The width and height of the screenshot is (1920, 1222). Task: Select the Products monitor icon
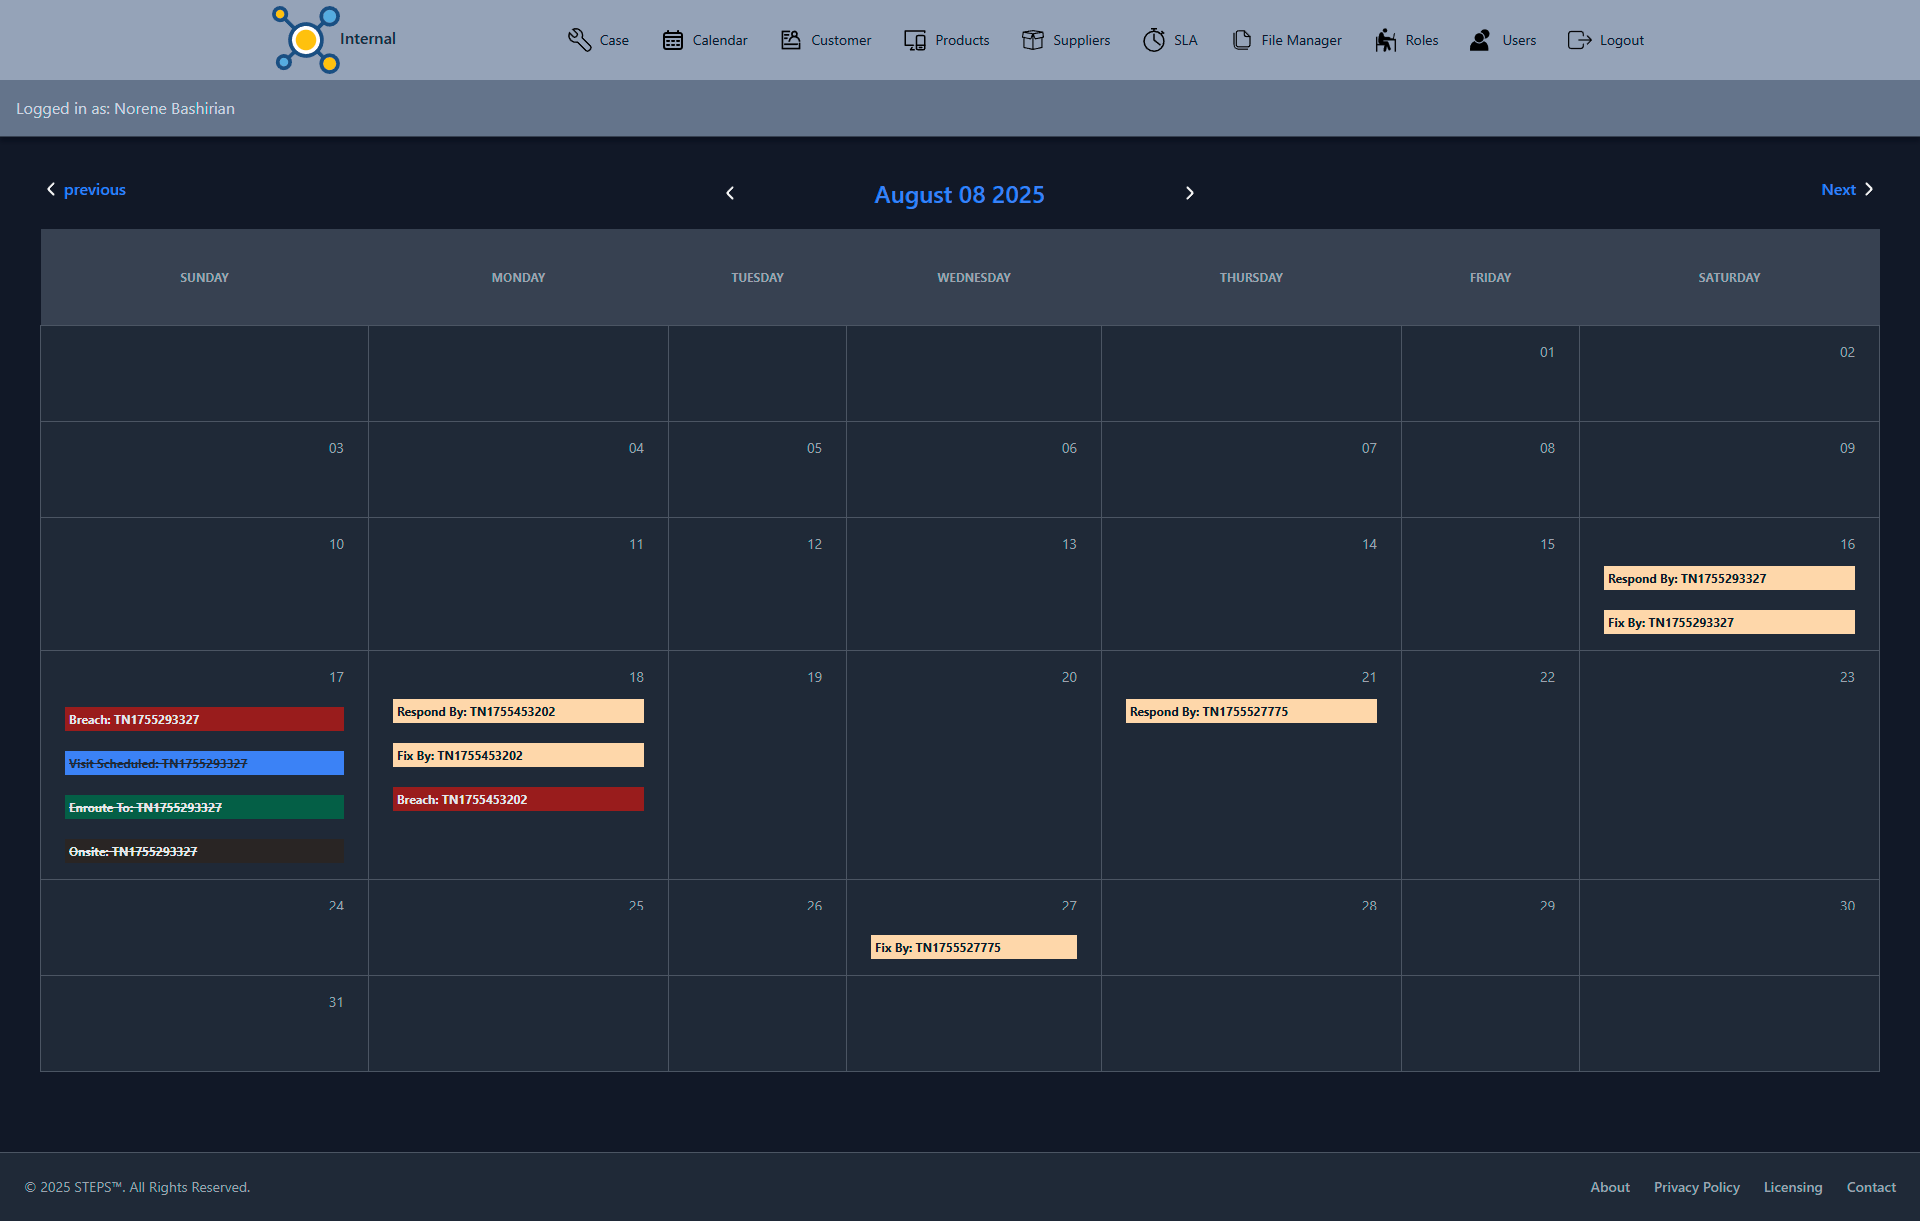915,40
